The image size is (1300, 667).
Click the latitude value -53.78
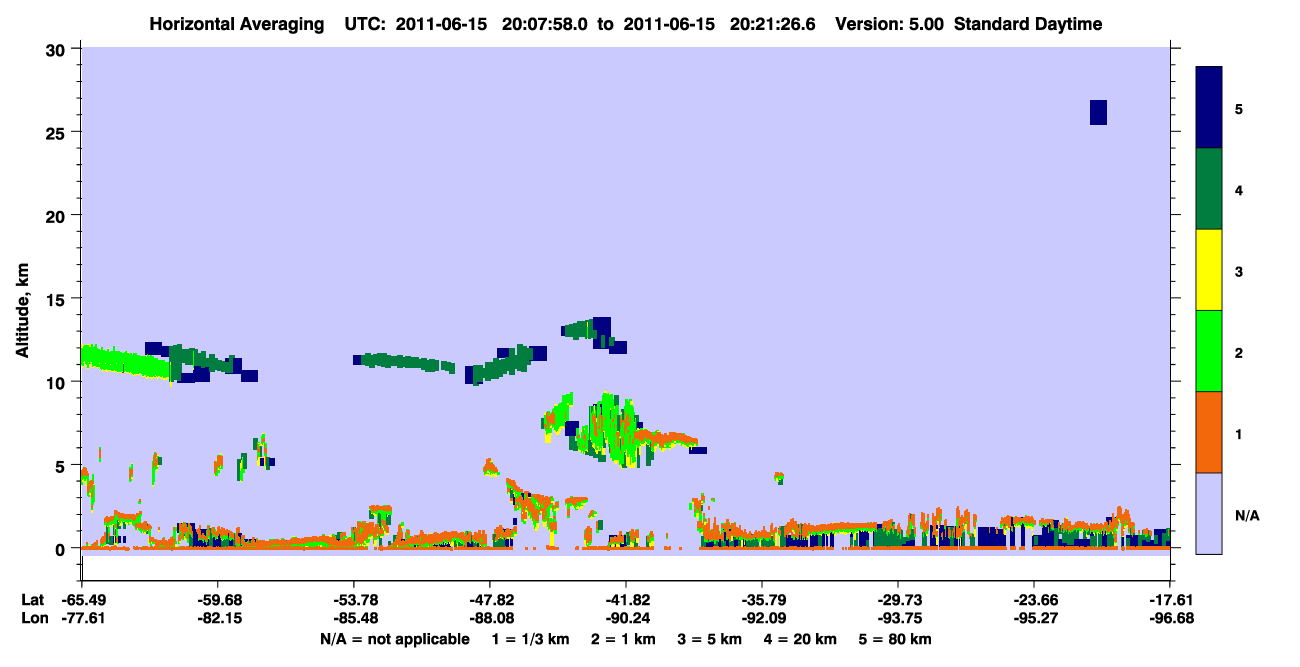pyautogui.click(x=354, y=600)
